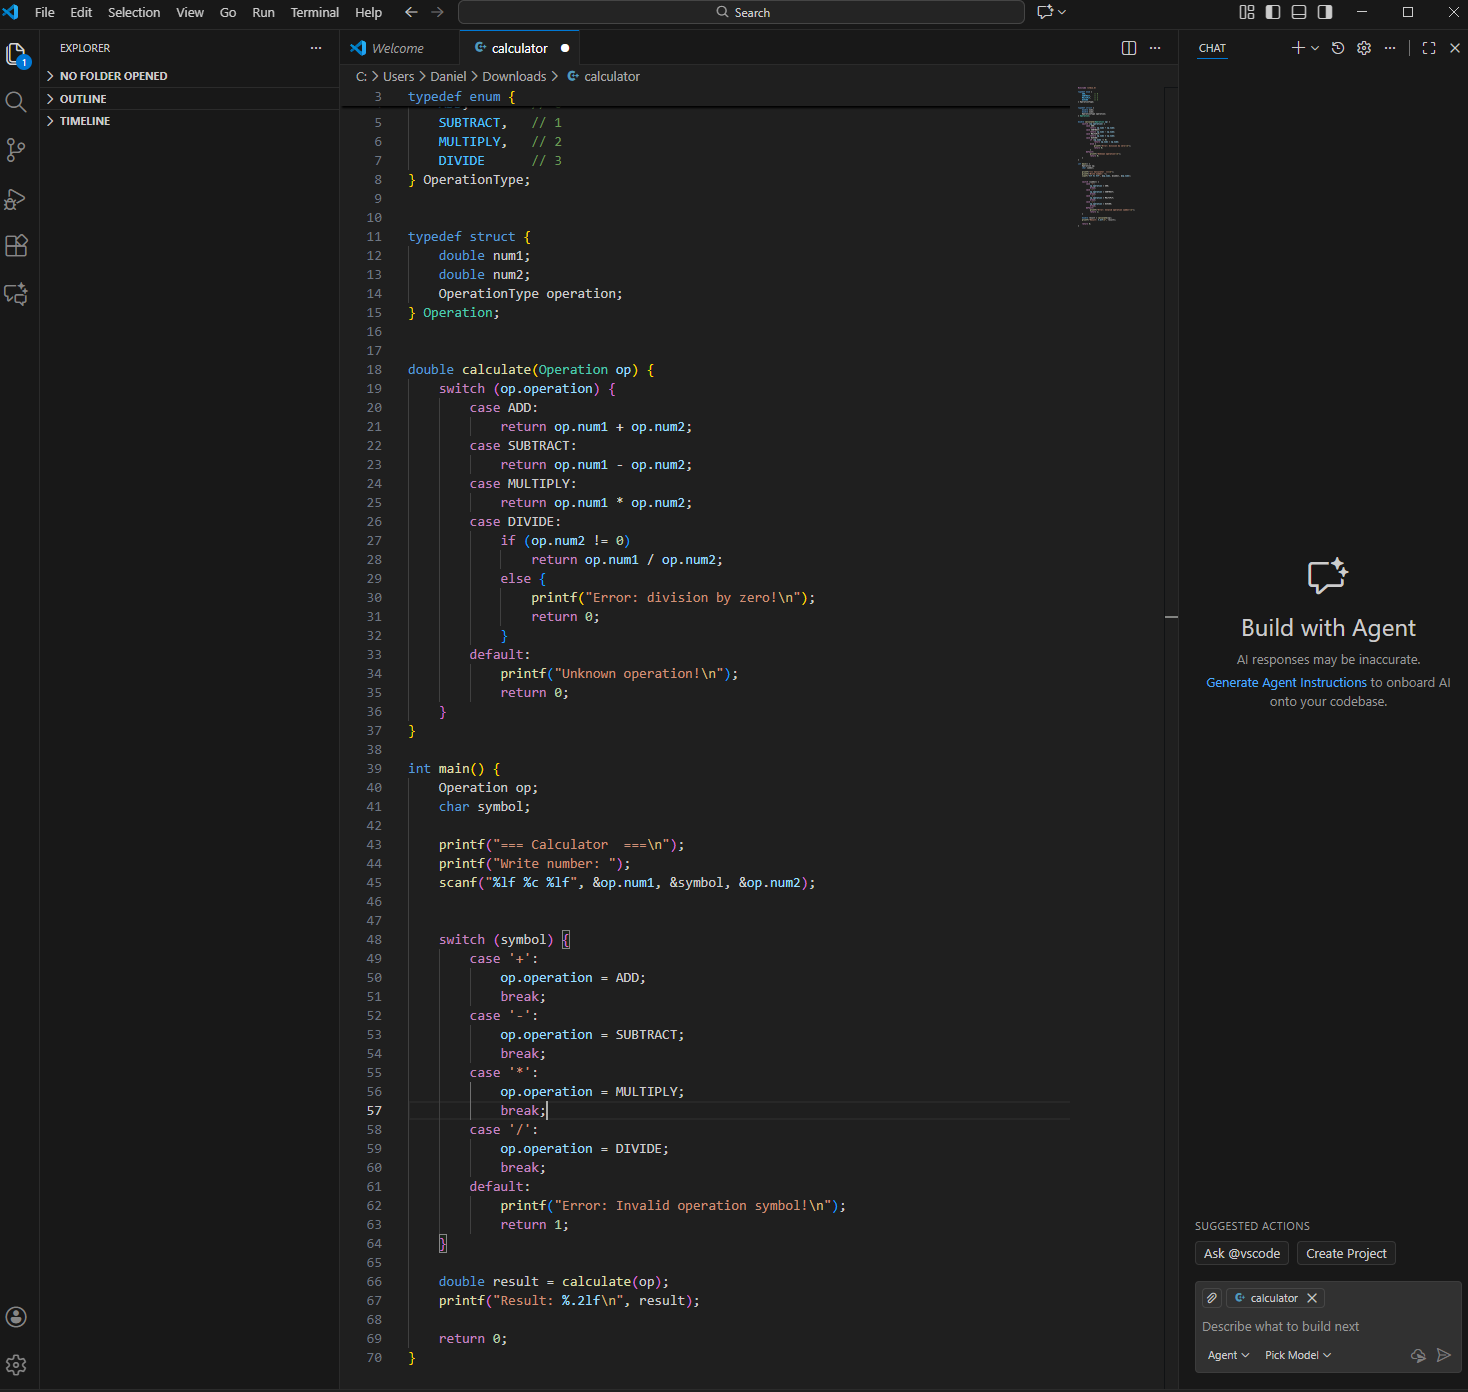Click the CHAT panel tab
The height and width of the screenshot is (1392, 1468).
(1212, 48)
